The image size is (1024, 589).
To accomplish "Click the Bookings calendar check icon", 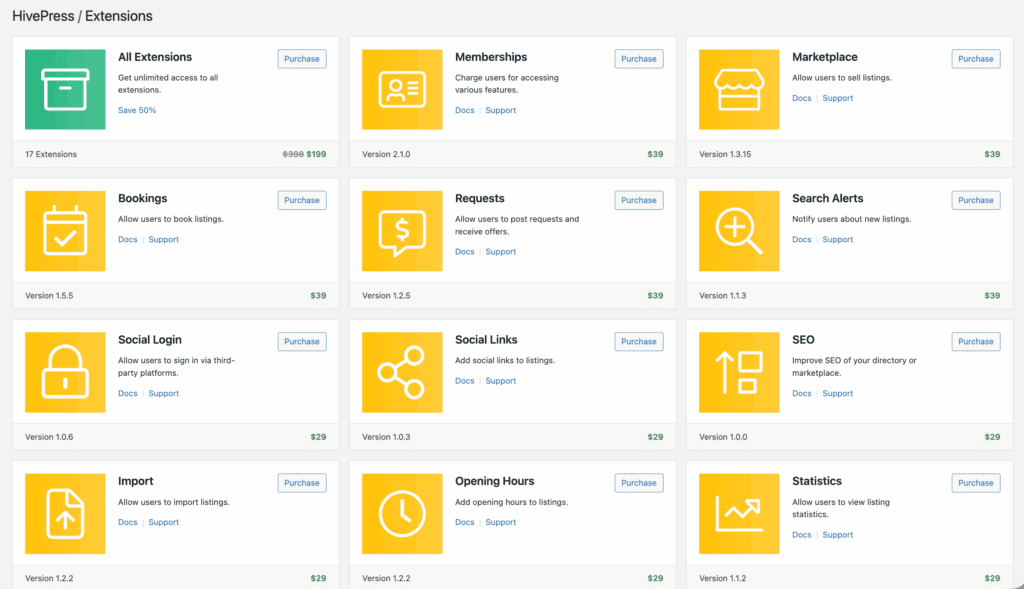I will tap(65, 231).
